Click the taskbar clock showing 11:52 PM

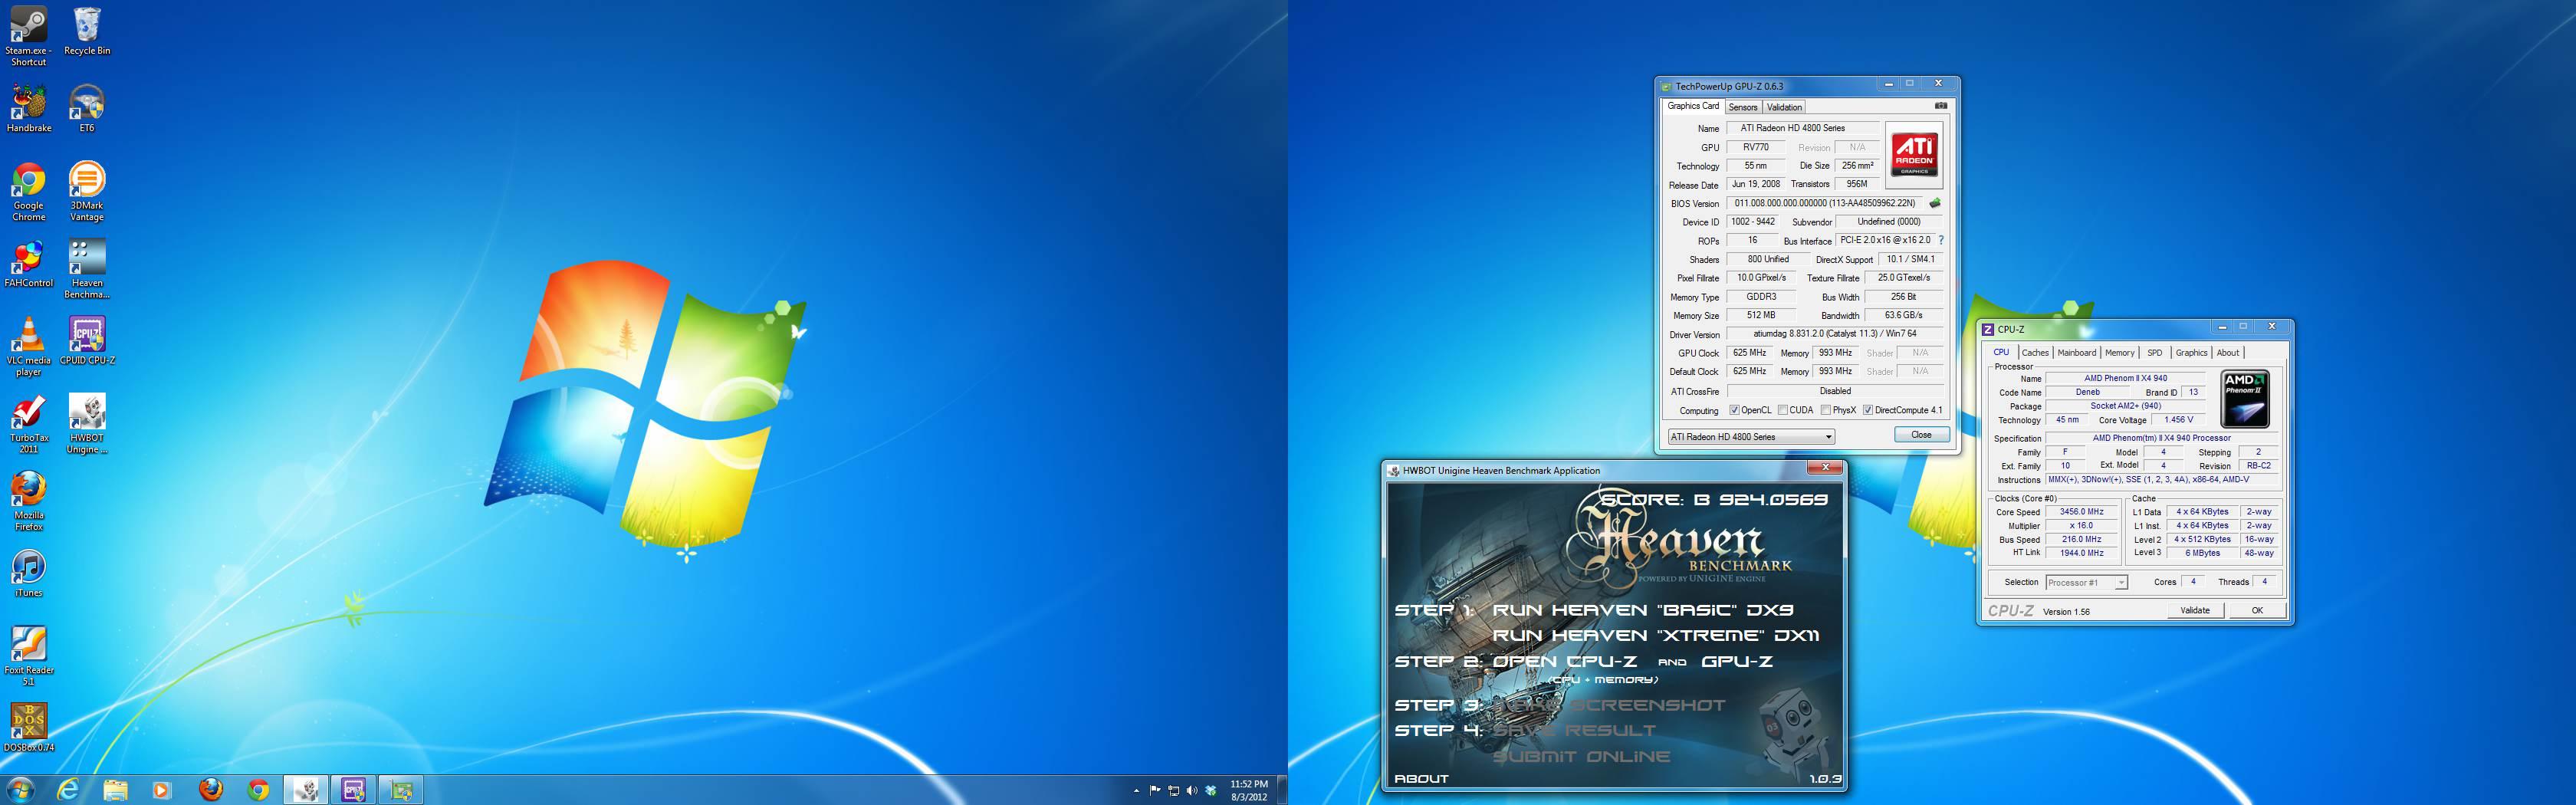[x=1249, y=790]
